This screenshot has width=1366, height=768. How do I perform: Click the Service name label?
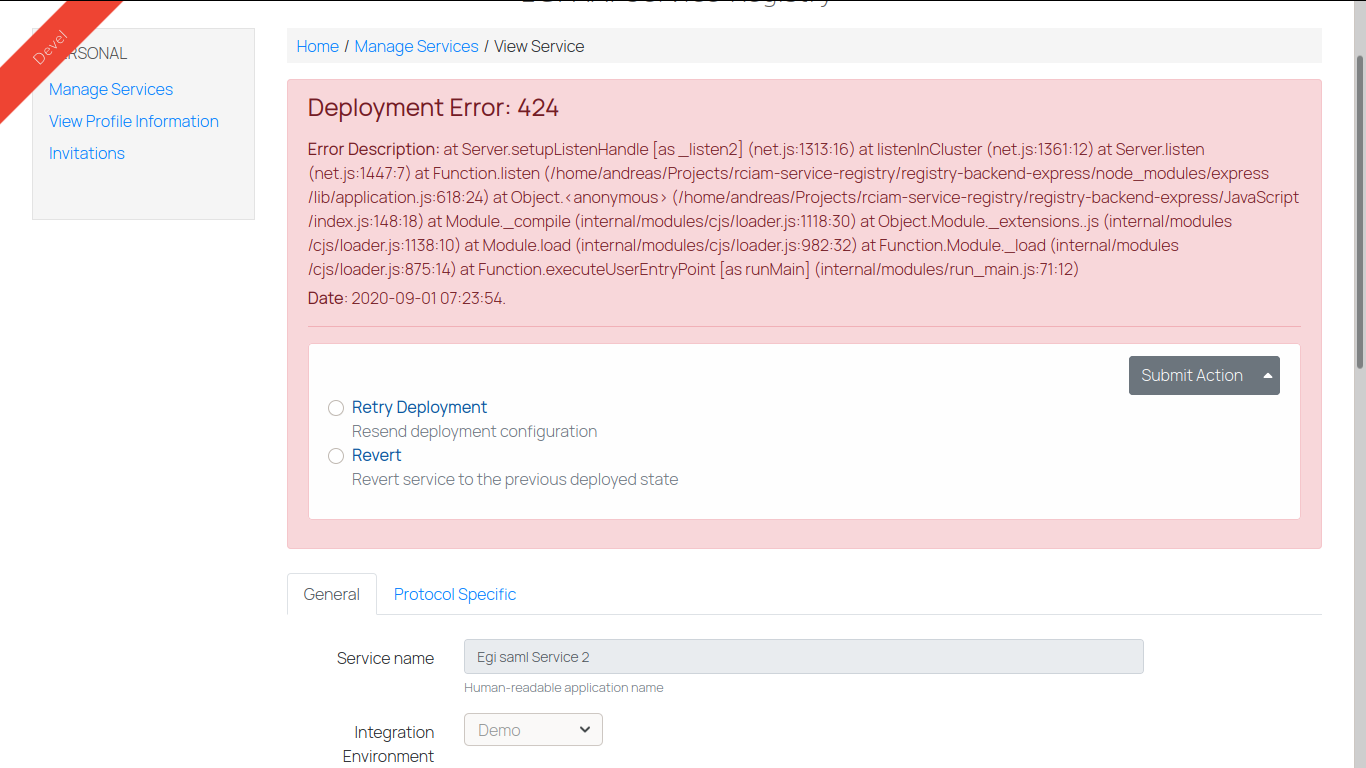coord(386,658)
